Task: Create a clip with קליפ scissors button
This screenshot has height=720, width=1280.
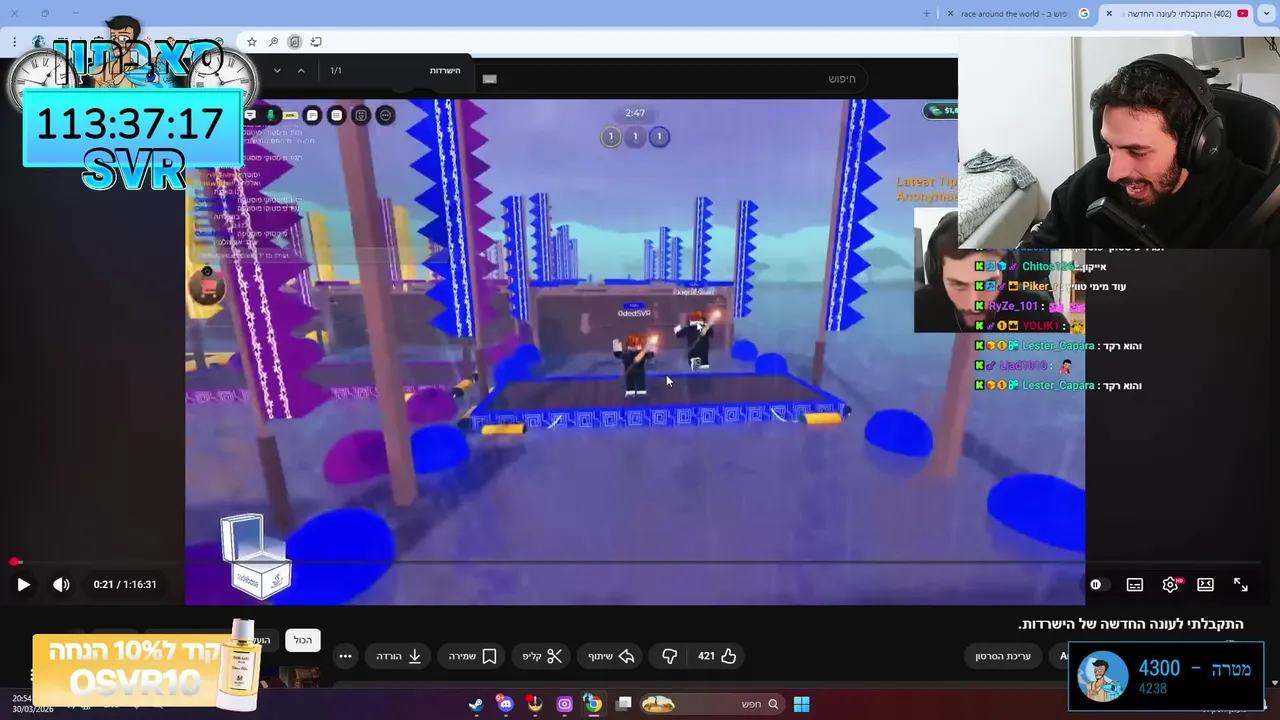Action: click(543, 656)
